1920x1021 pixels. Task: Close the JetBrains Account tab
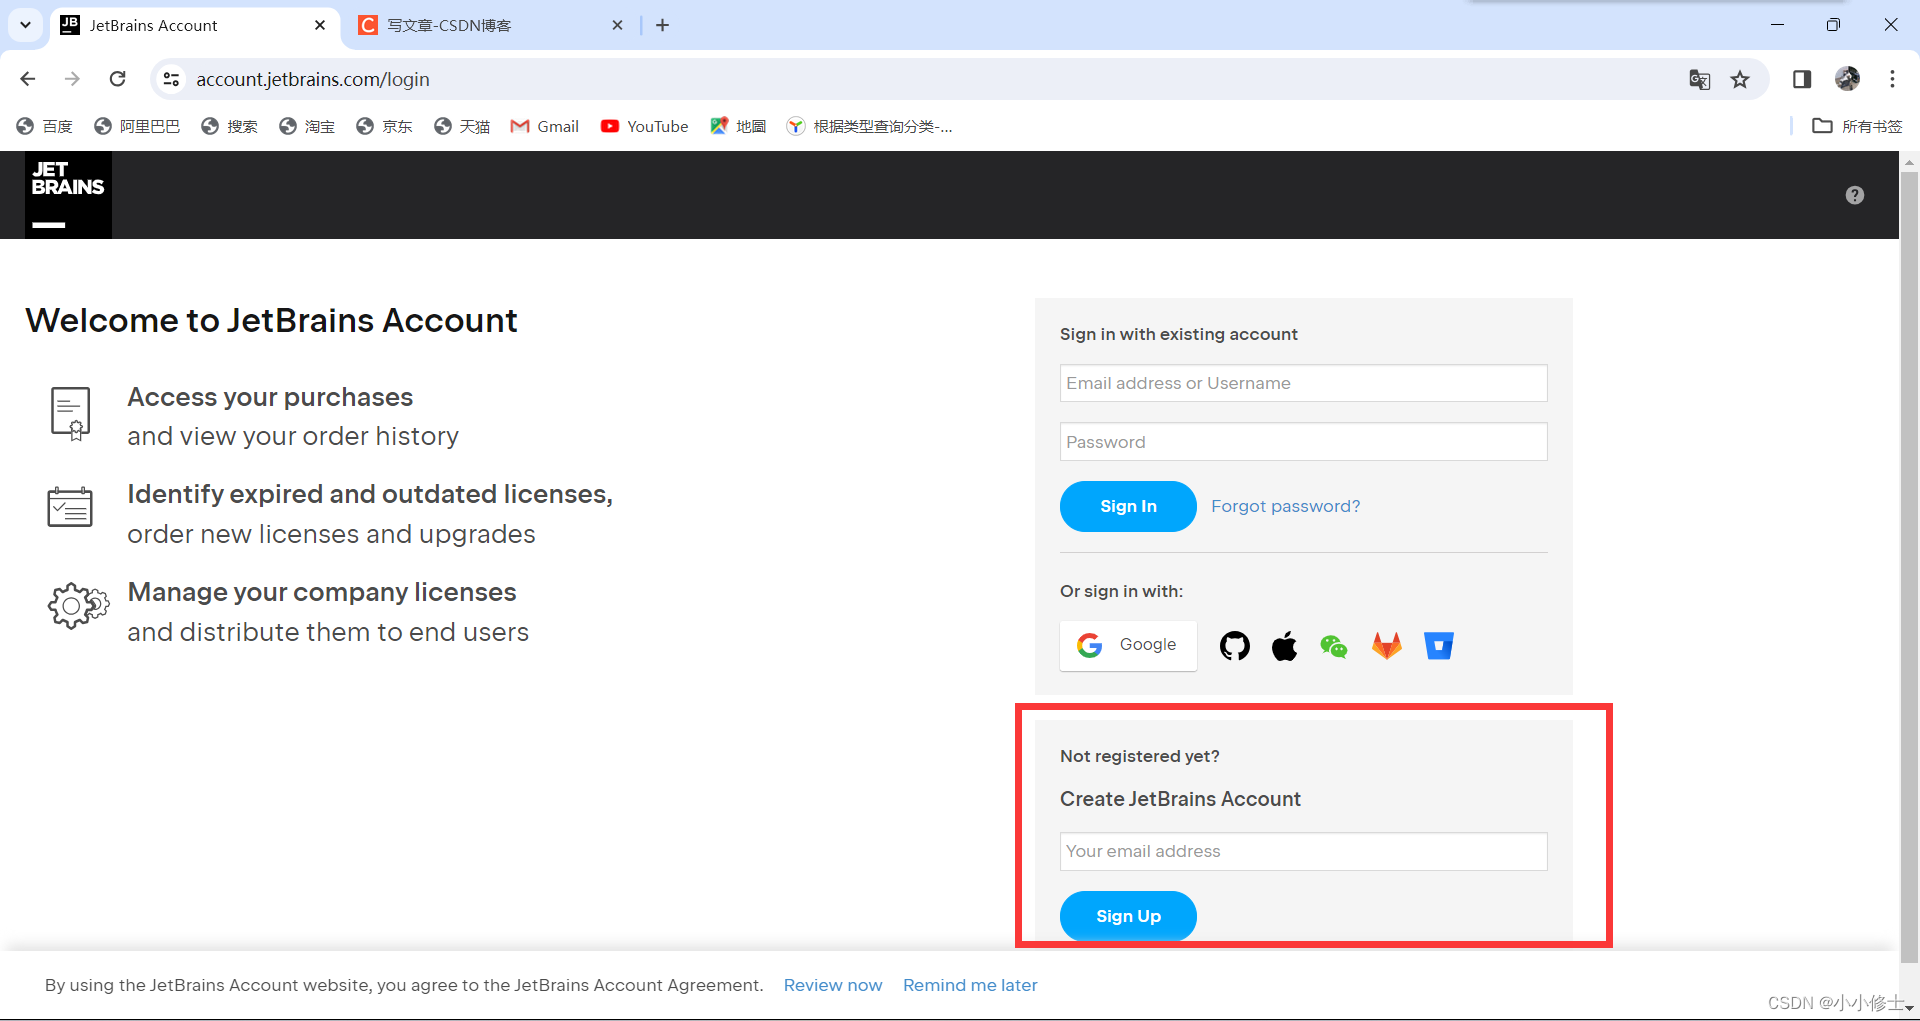[320, 25]
